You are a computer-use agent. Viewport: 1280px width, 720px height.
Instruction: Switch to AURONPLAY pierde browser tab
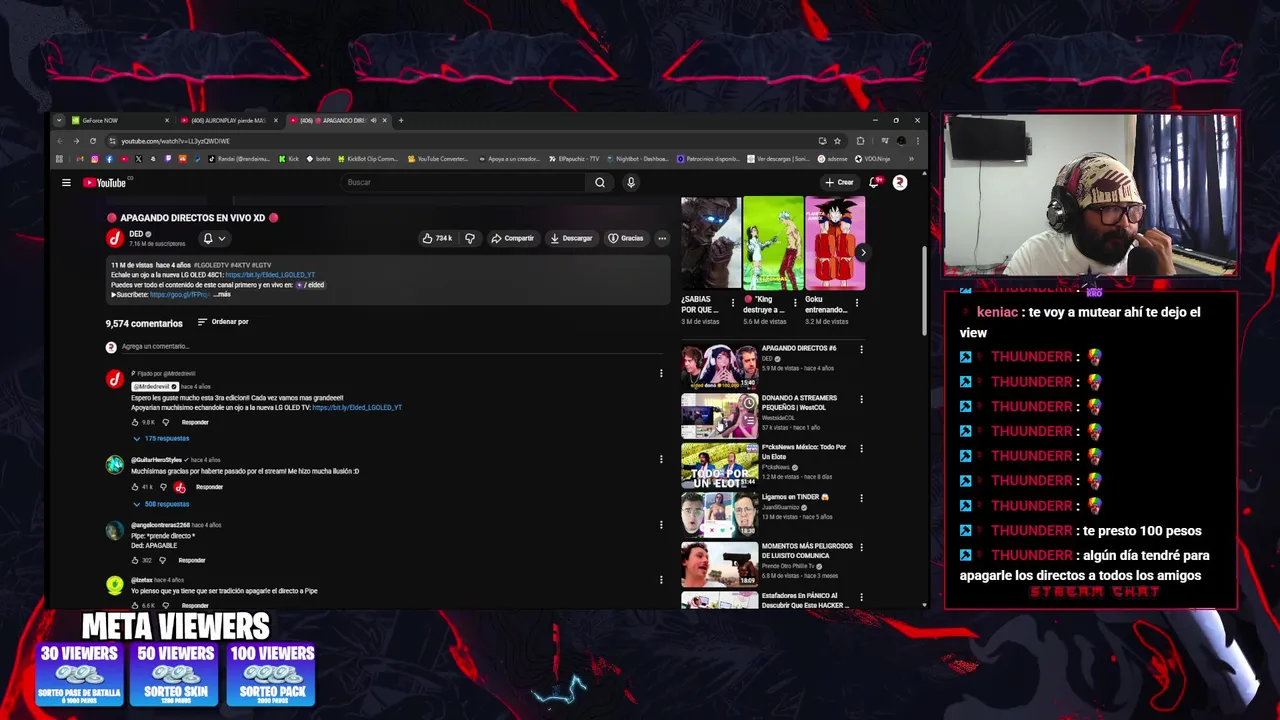(x=229, y=121)
